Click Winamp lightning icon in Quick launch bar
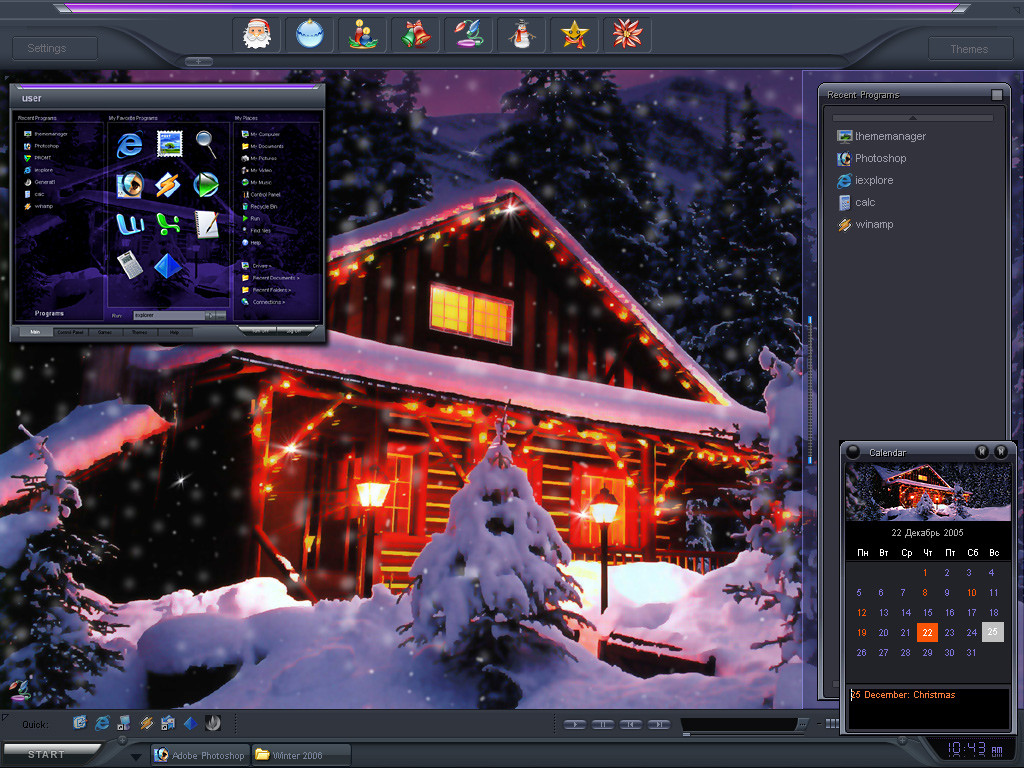 [146, 722]
